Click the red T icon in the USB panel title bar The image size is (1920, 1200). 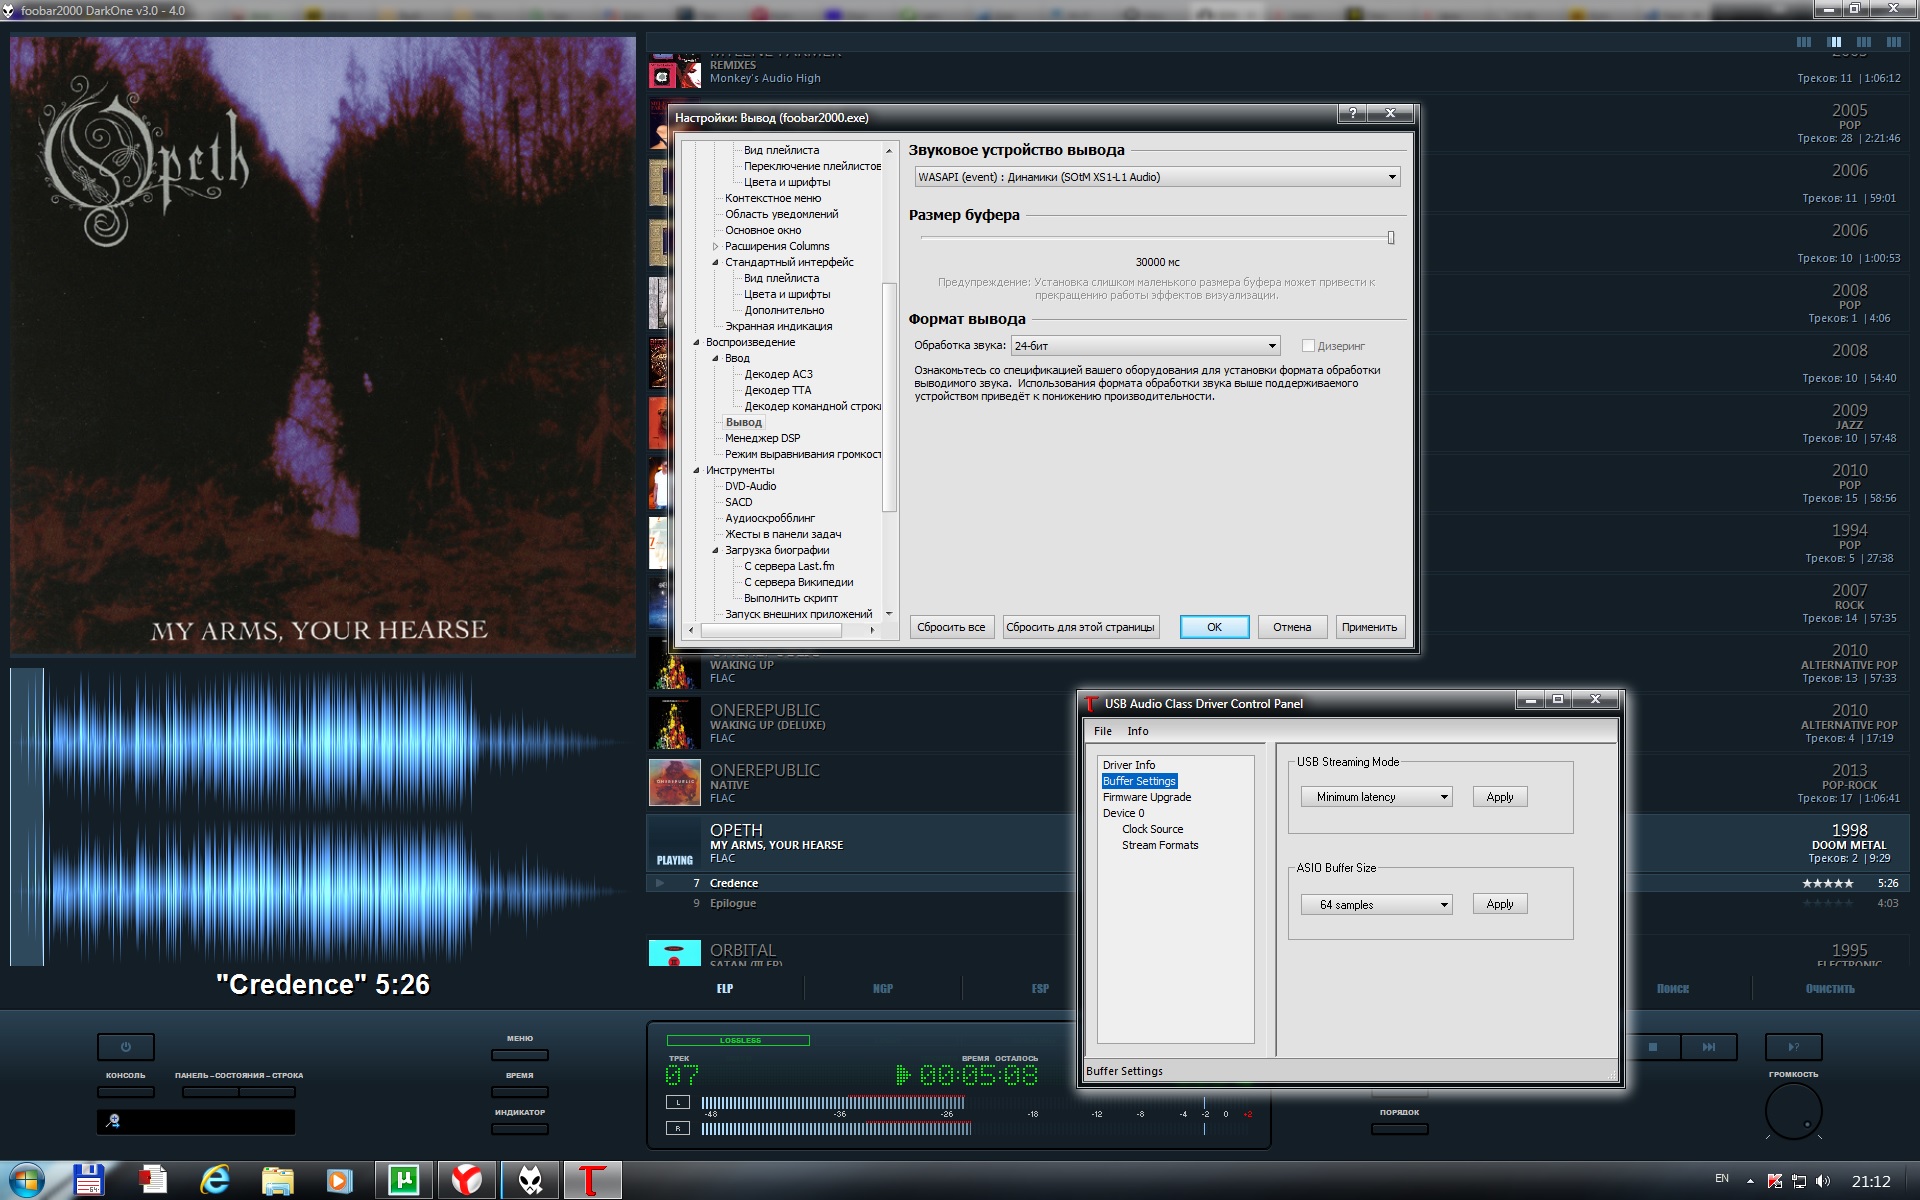coord(1092,703)
